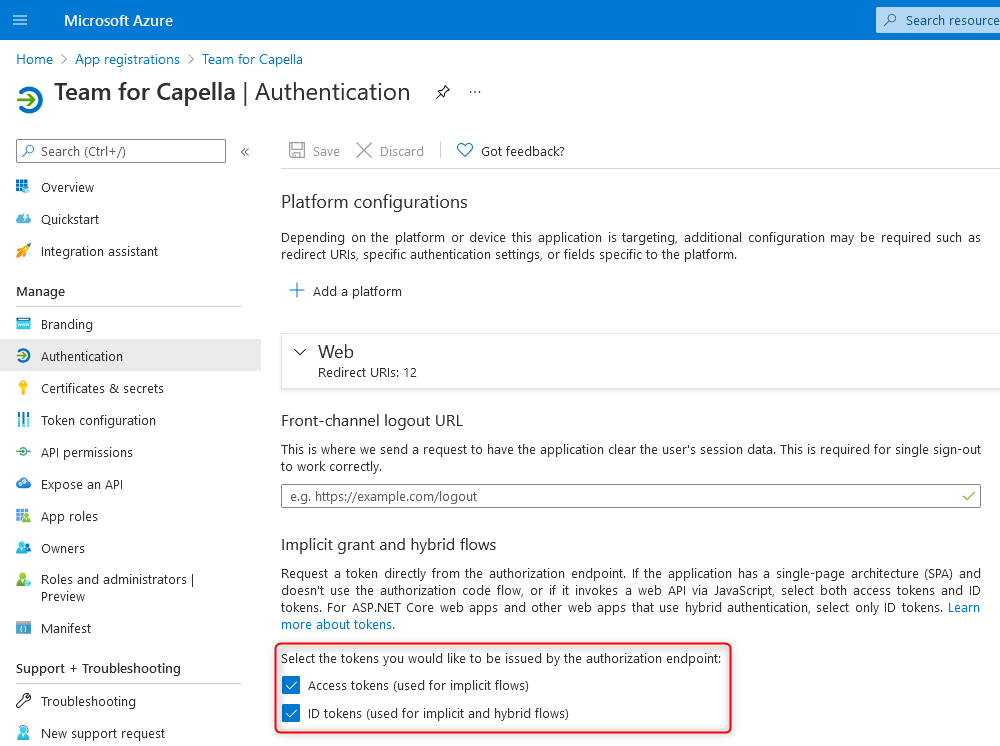Click the Save button

(x=314, y=151)
